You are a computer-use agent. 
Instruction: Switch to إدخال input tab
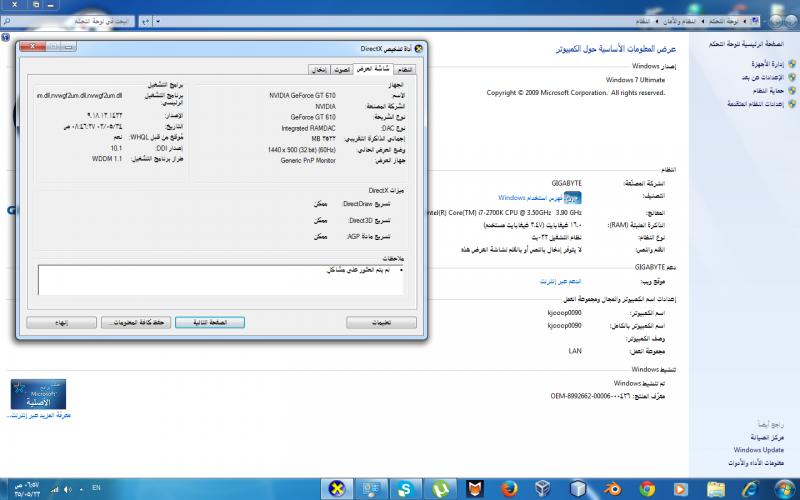[x=319, y=69]
